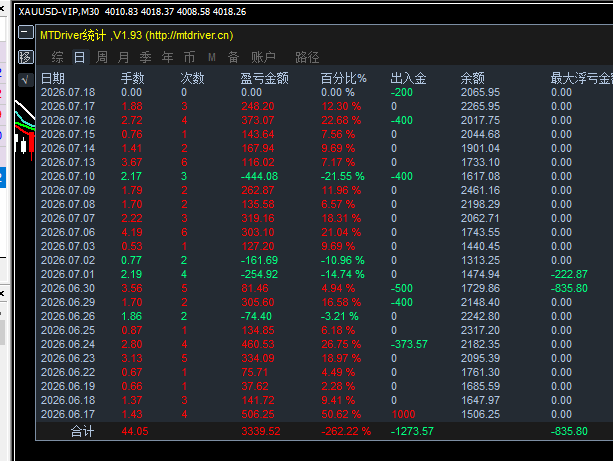This screenshot has width=613, height=461.
Task: Click deposit value 1000
Action: [403, 414]
